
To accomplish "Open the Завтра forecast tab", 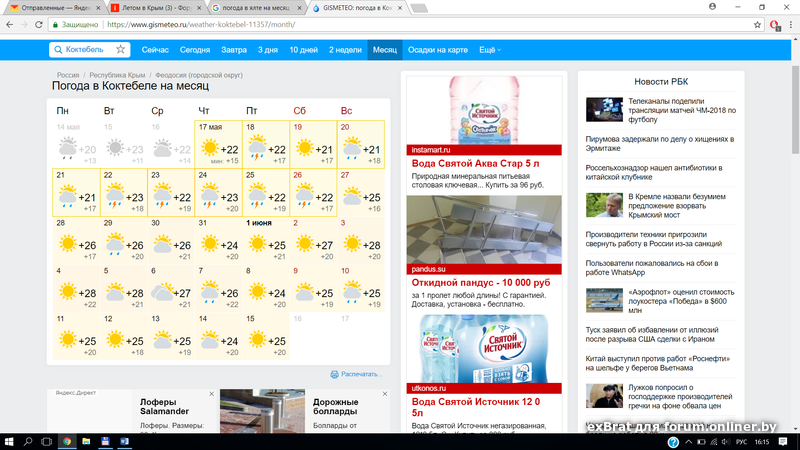I will click(233, 49).
